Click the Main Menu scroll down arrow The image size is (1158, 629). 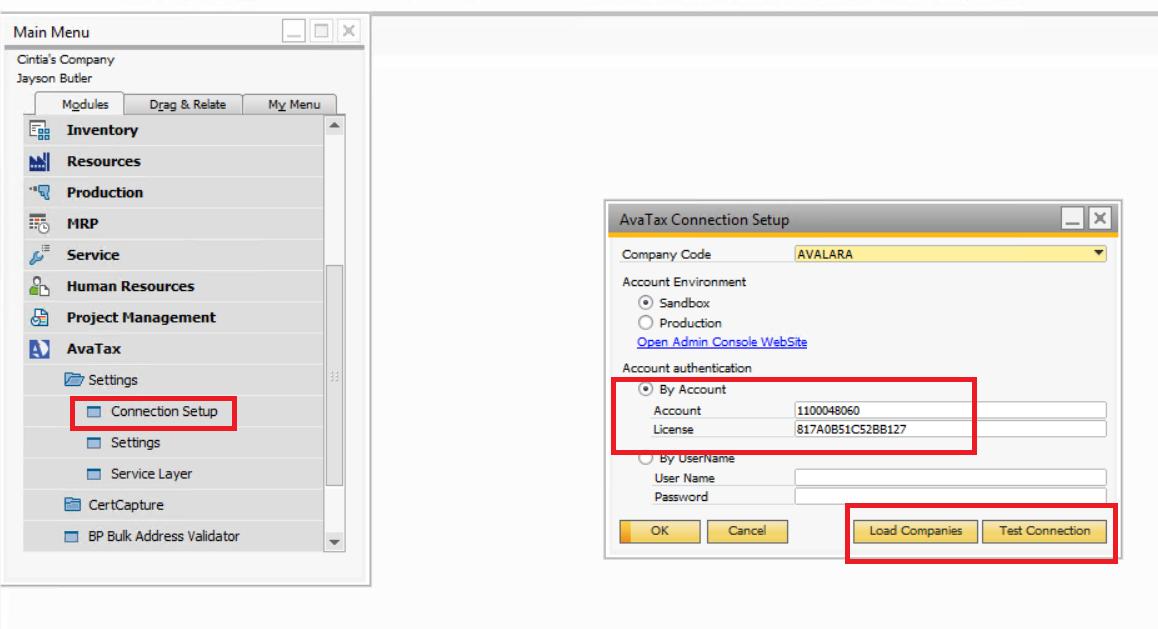coord(335,542)
